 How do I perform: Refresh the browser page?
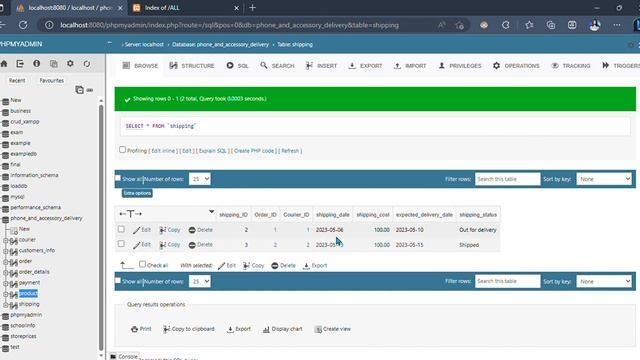23,25
